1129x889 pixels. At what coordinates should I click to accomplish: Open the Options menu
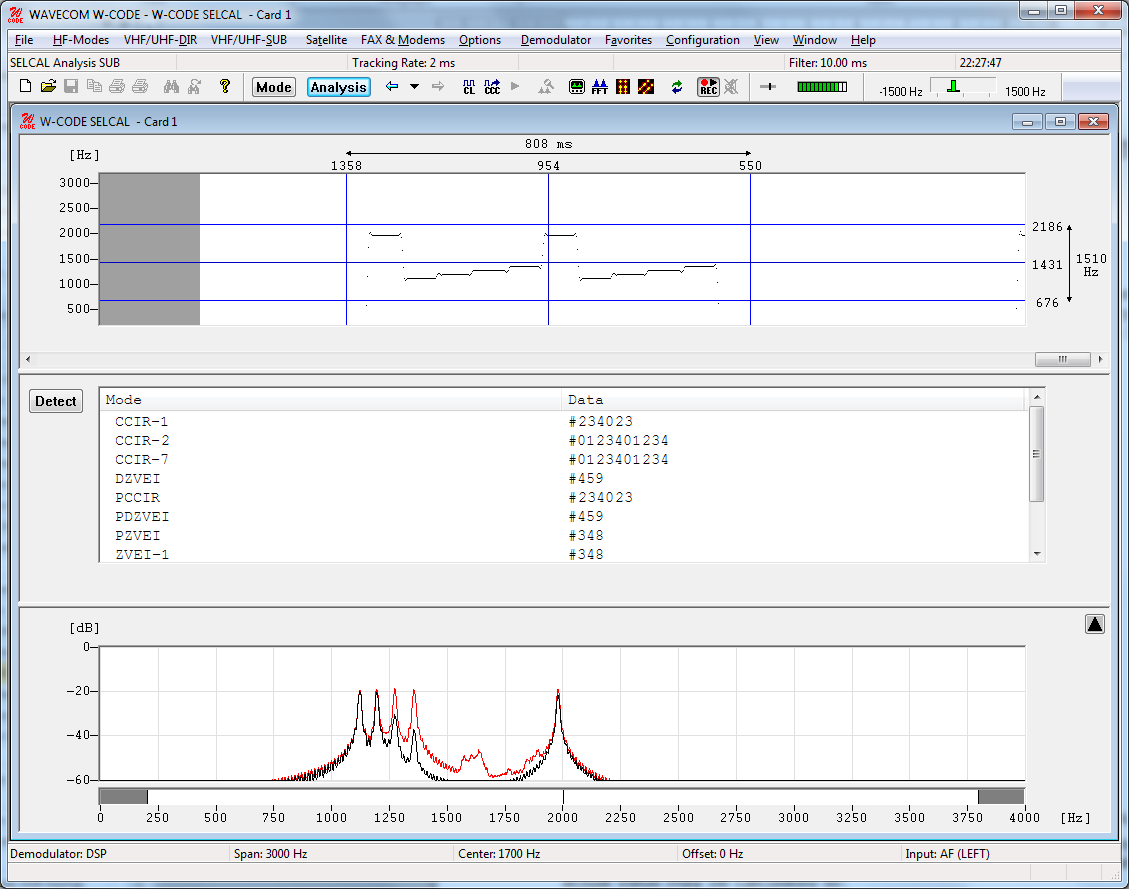click(x=480, y=40)
